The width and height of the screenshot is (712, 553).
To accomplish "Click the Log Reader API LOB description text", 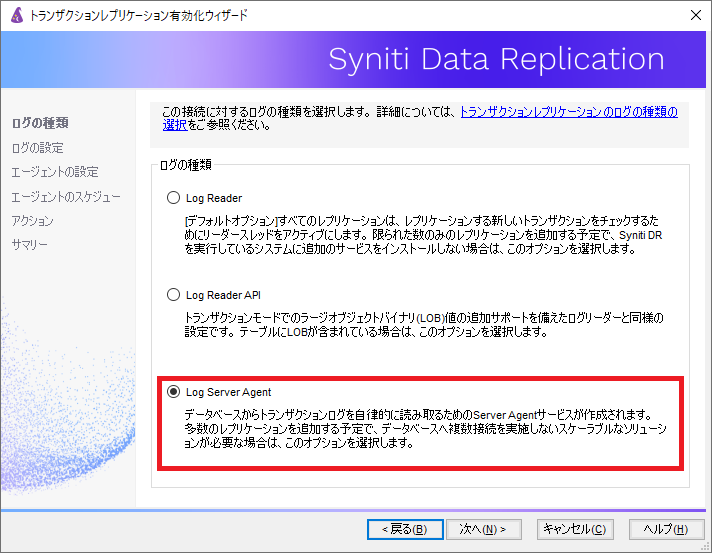I will 424,325.
